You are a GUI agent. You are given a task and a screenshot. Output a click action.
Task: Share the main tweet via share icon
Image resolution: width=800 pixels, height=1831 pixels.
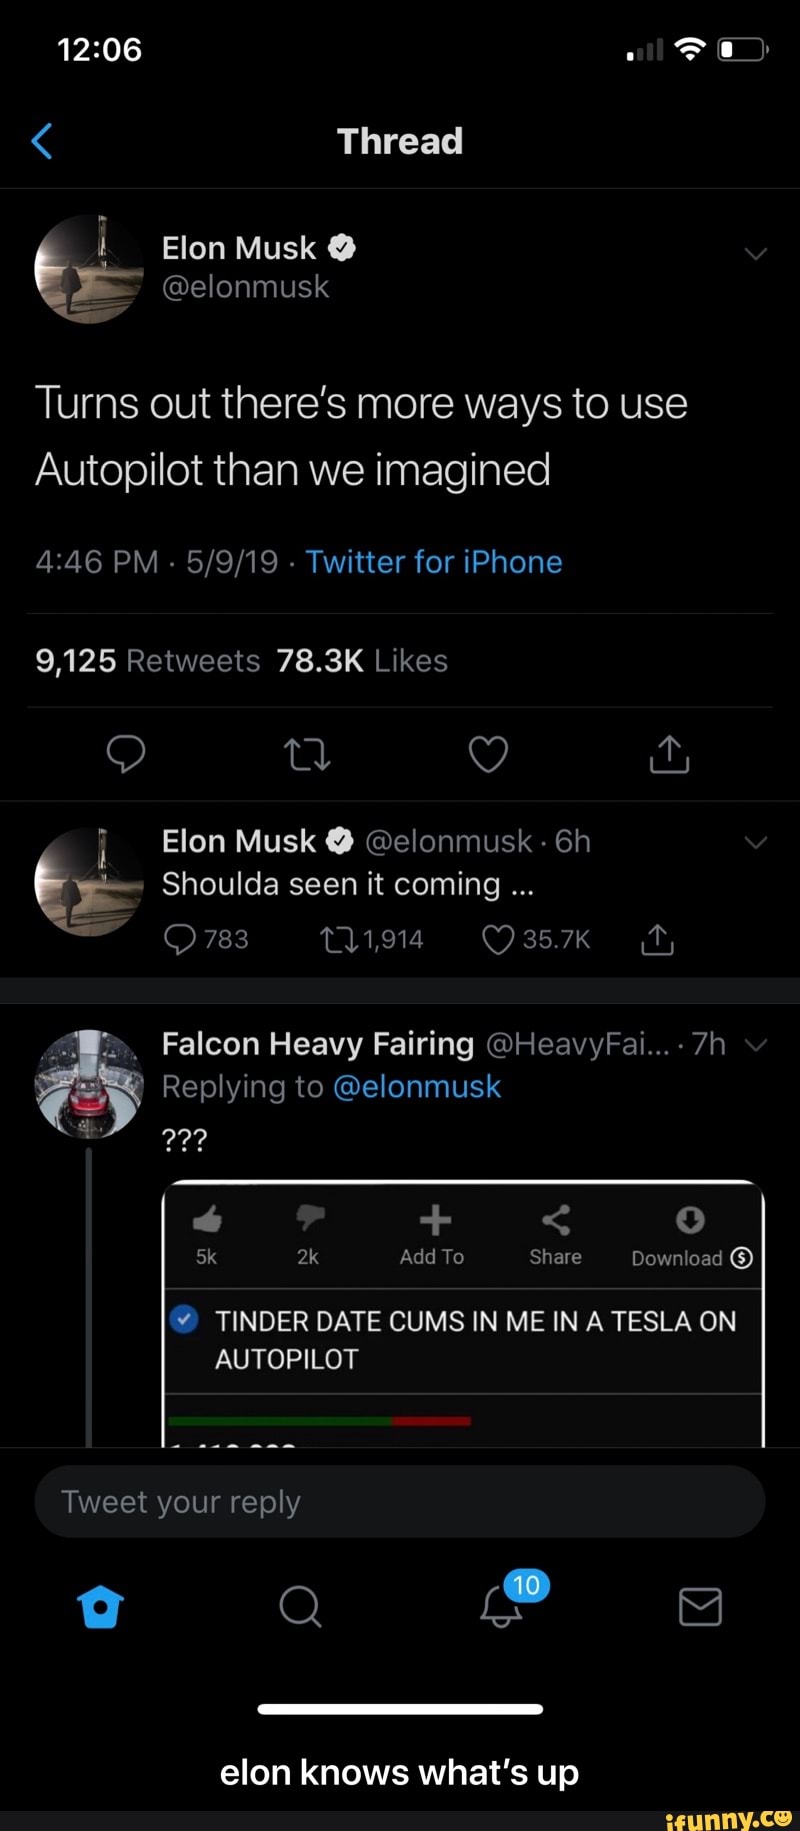669,754
